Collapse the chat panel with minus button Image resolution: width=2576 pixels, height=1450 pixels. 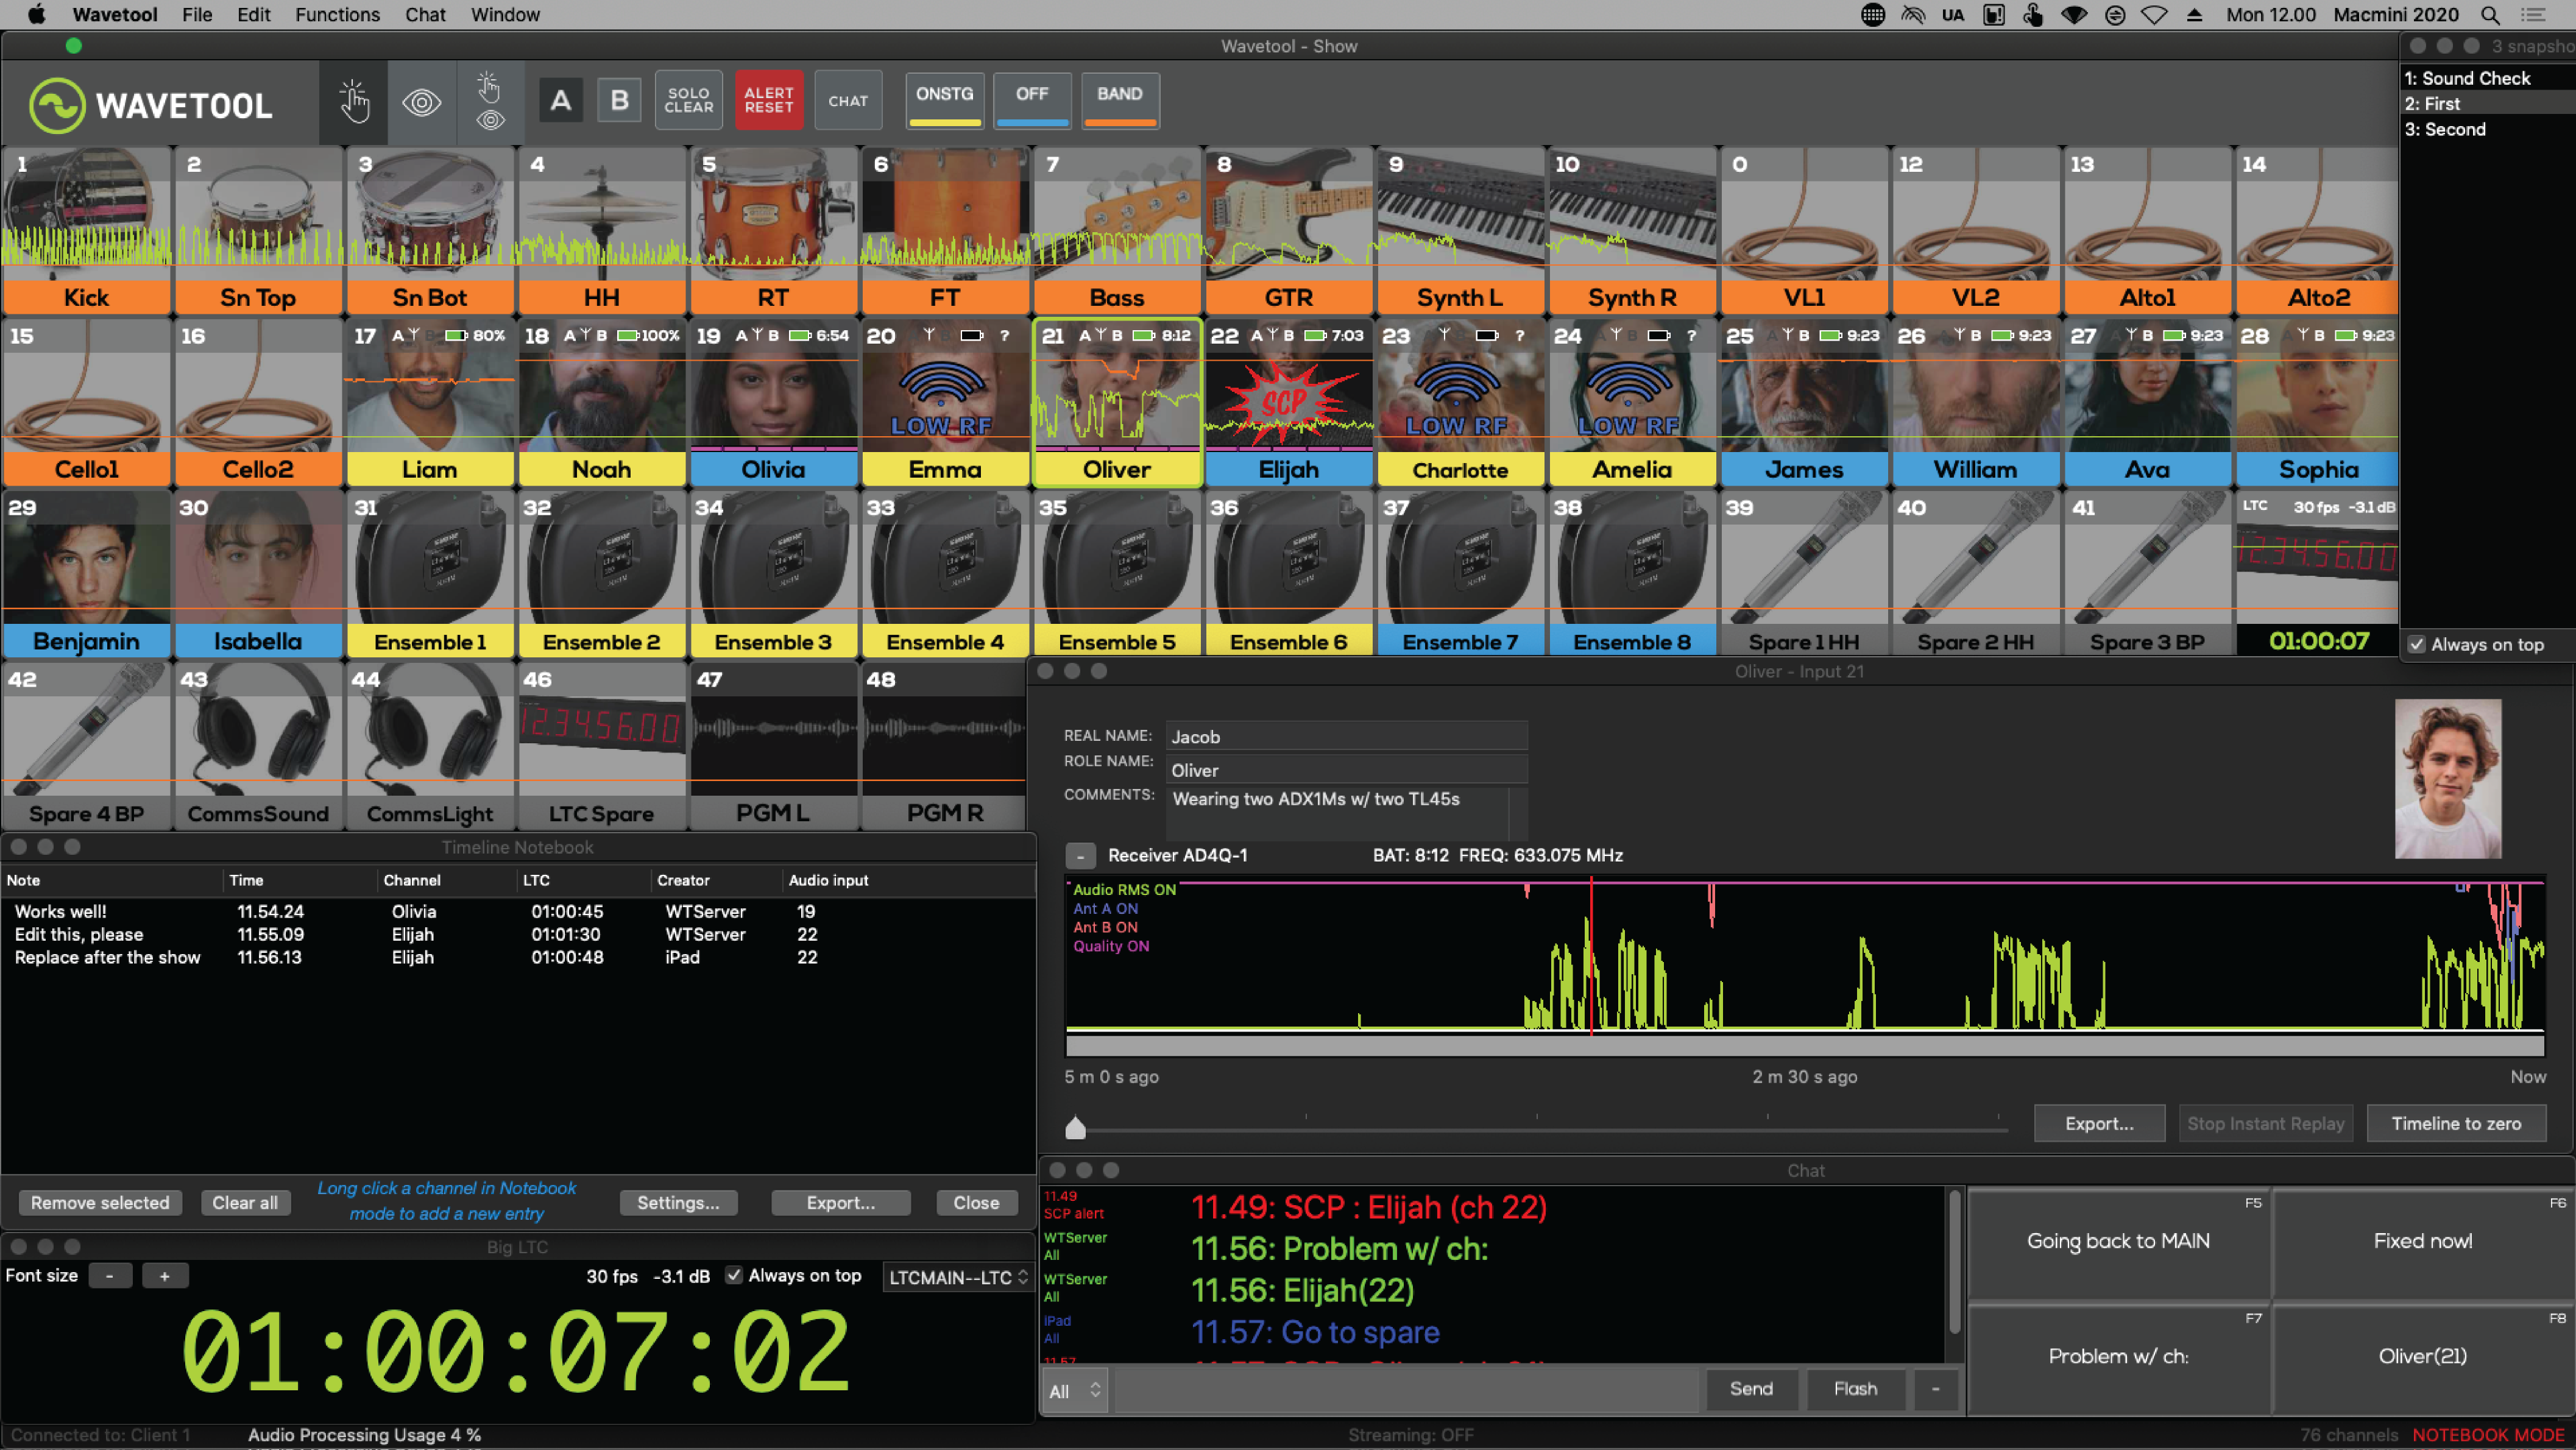pos(1935,1389)
